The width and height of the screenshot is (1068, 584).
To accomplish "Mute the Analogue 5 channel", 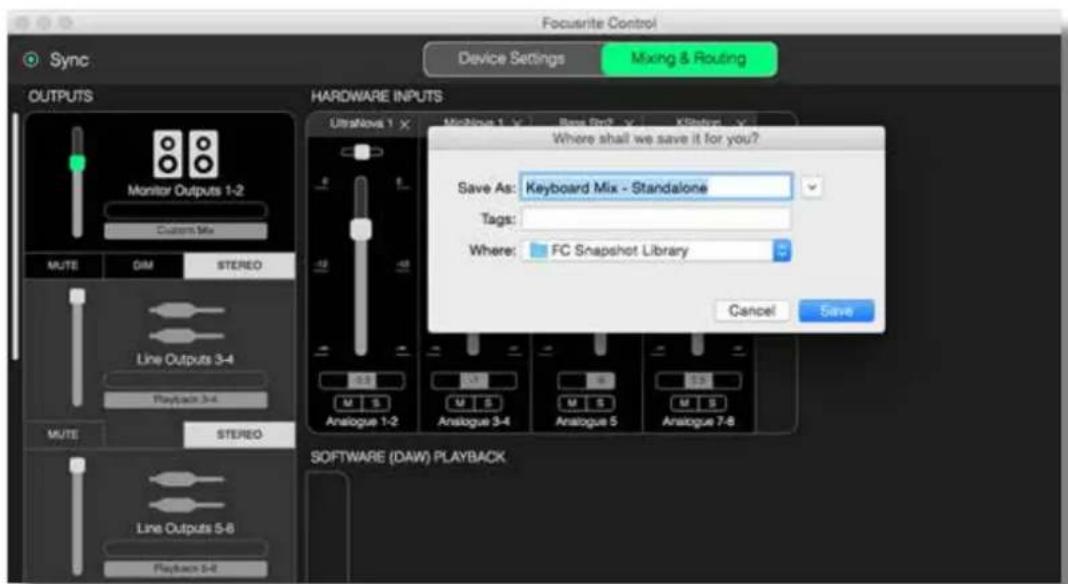I will click(573, 404).
